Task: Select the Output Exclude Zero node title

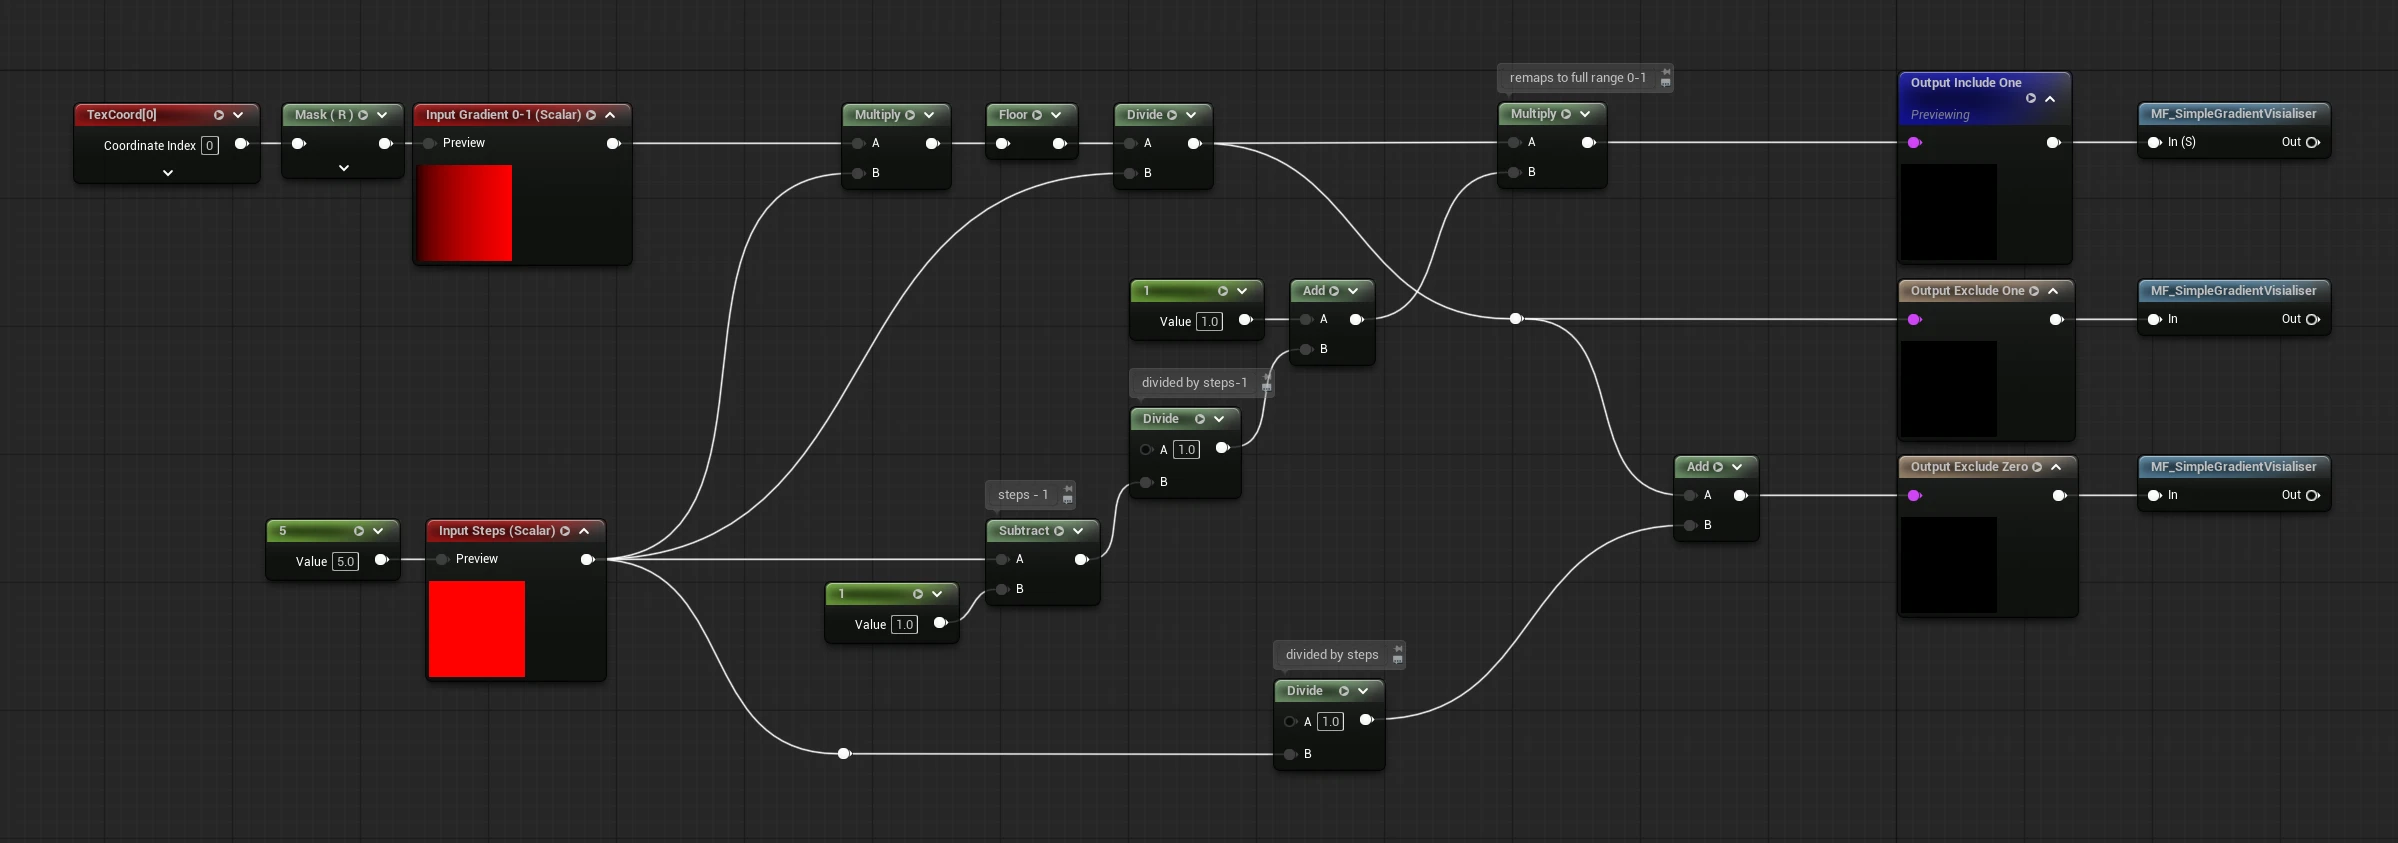Action: 1968,467
